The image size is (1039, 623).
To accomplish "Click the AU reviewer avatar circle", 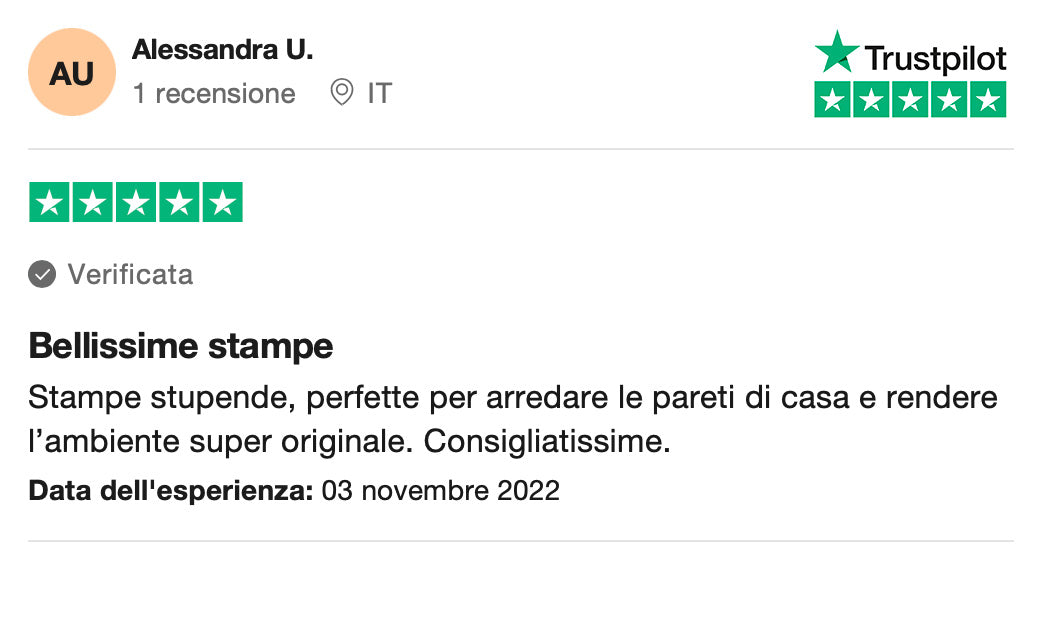I will pos(72,73).
